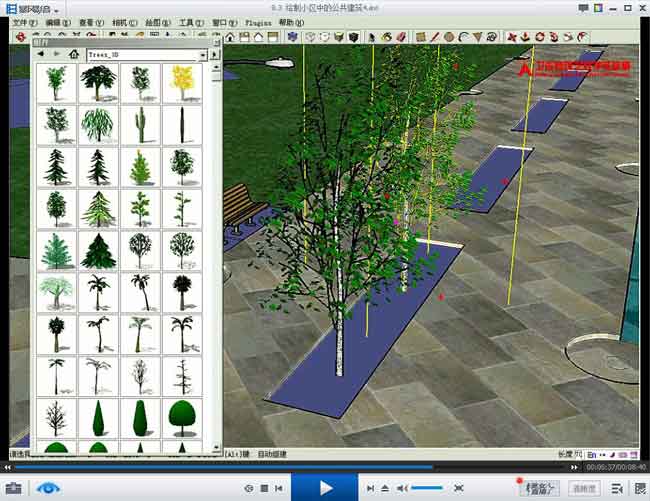
Task: Adjust the volume slider
Action: [427, 488]
